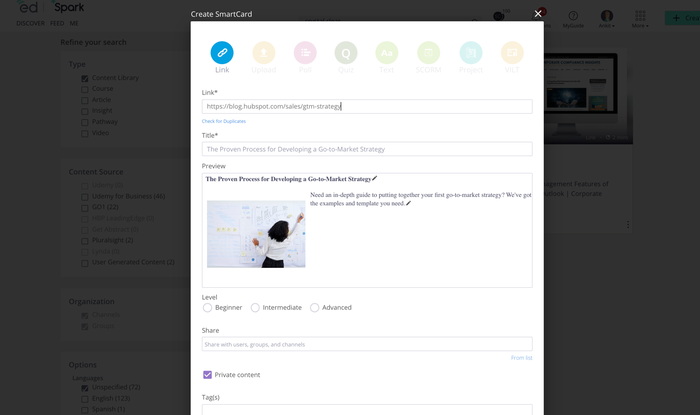The width and height of the screenshot is (700, 415).
Task: Select the Poll card type icon
Action: (305, 53)
